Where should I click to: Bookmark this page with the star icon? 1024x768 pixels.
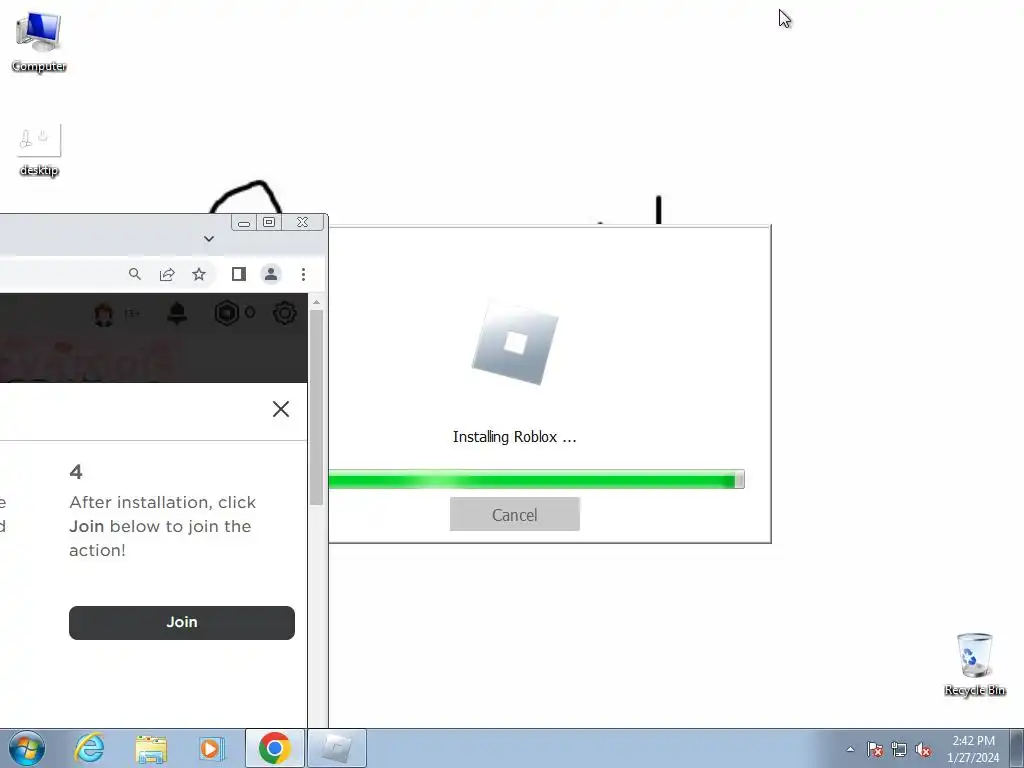point(199,274)
